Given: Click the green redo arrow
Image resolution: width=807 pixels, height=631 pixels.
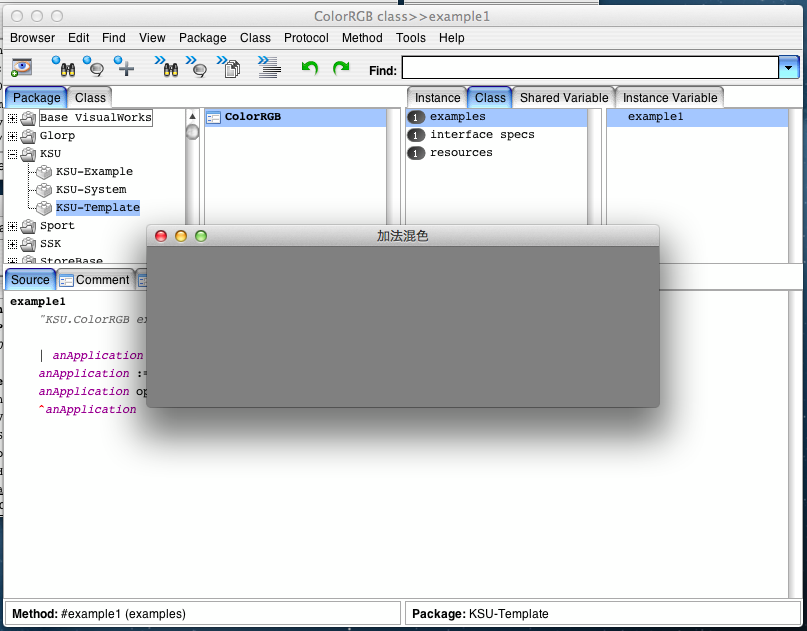Looking at the screenshot, I should click(x=341, y=68).
